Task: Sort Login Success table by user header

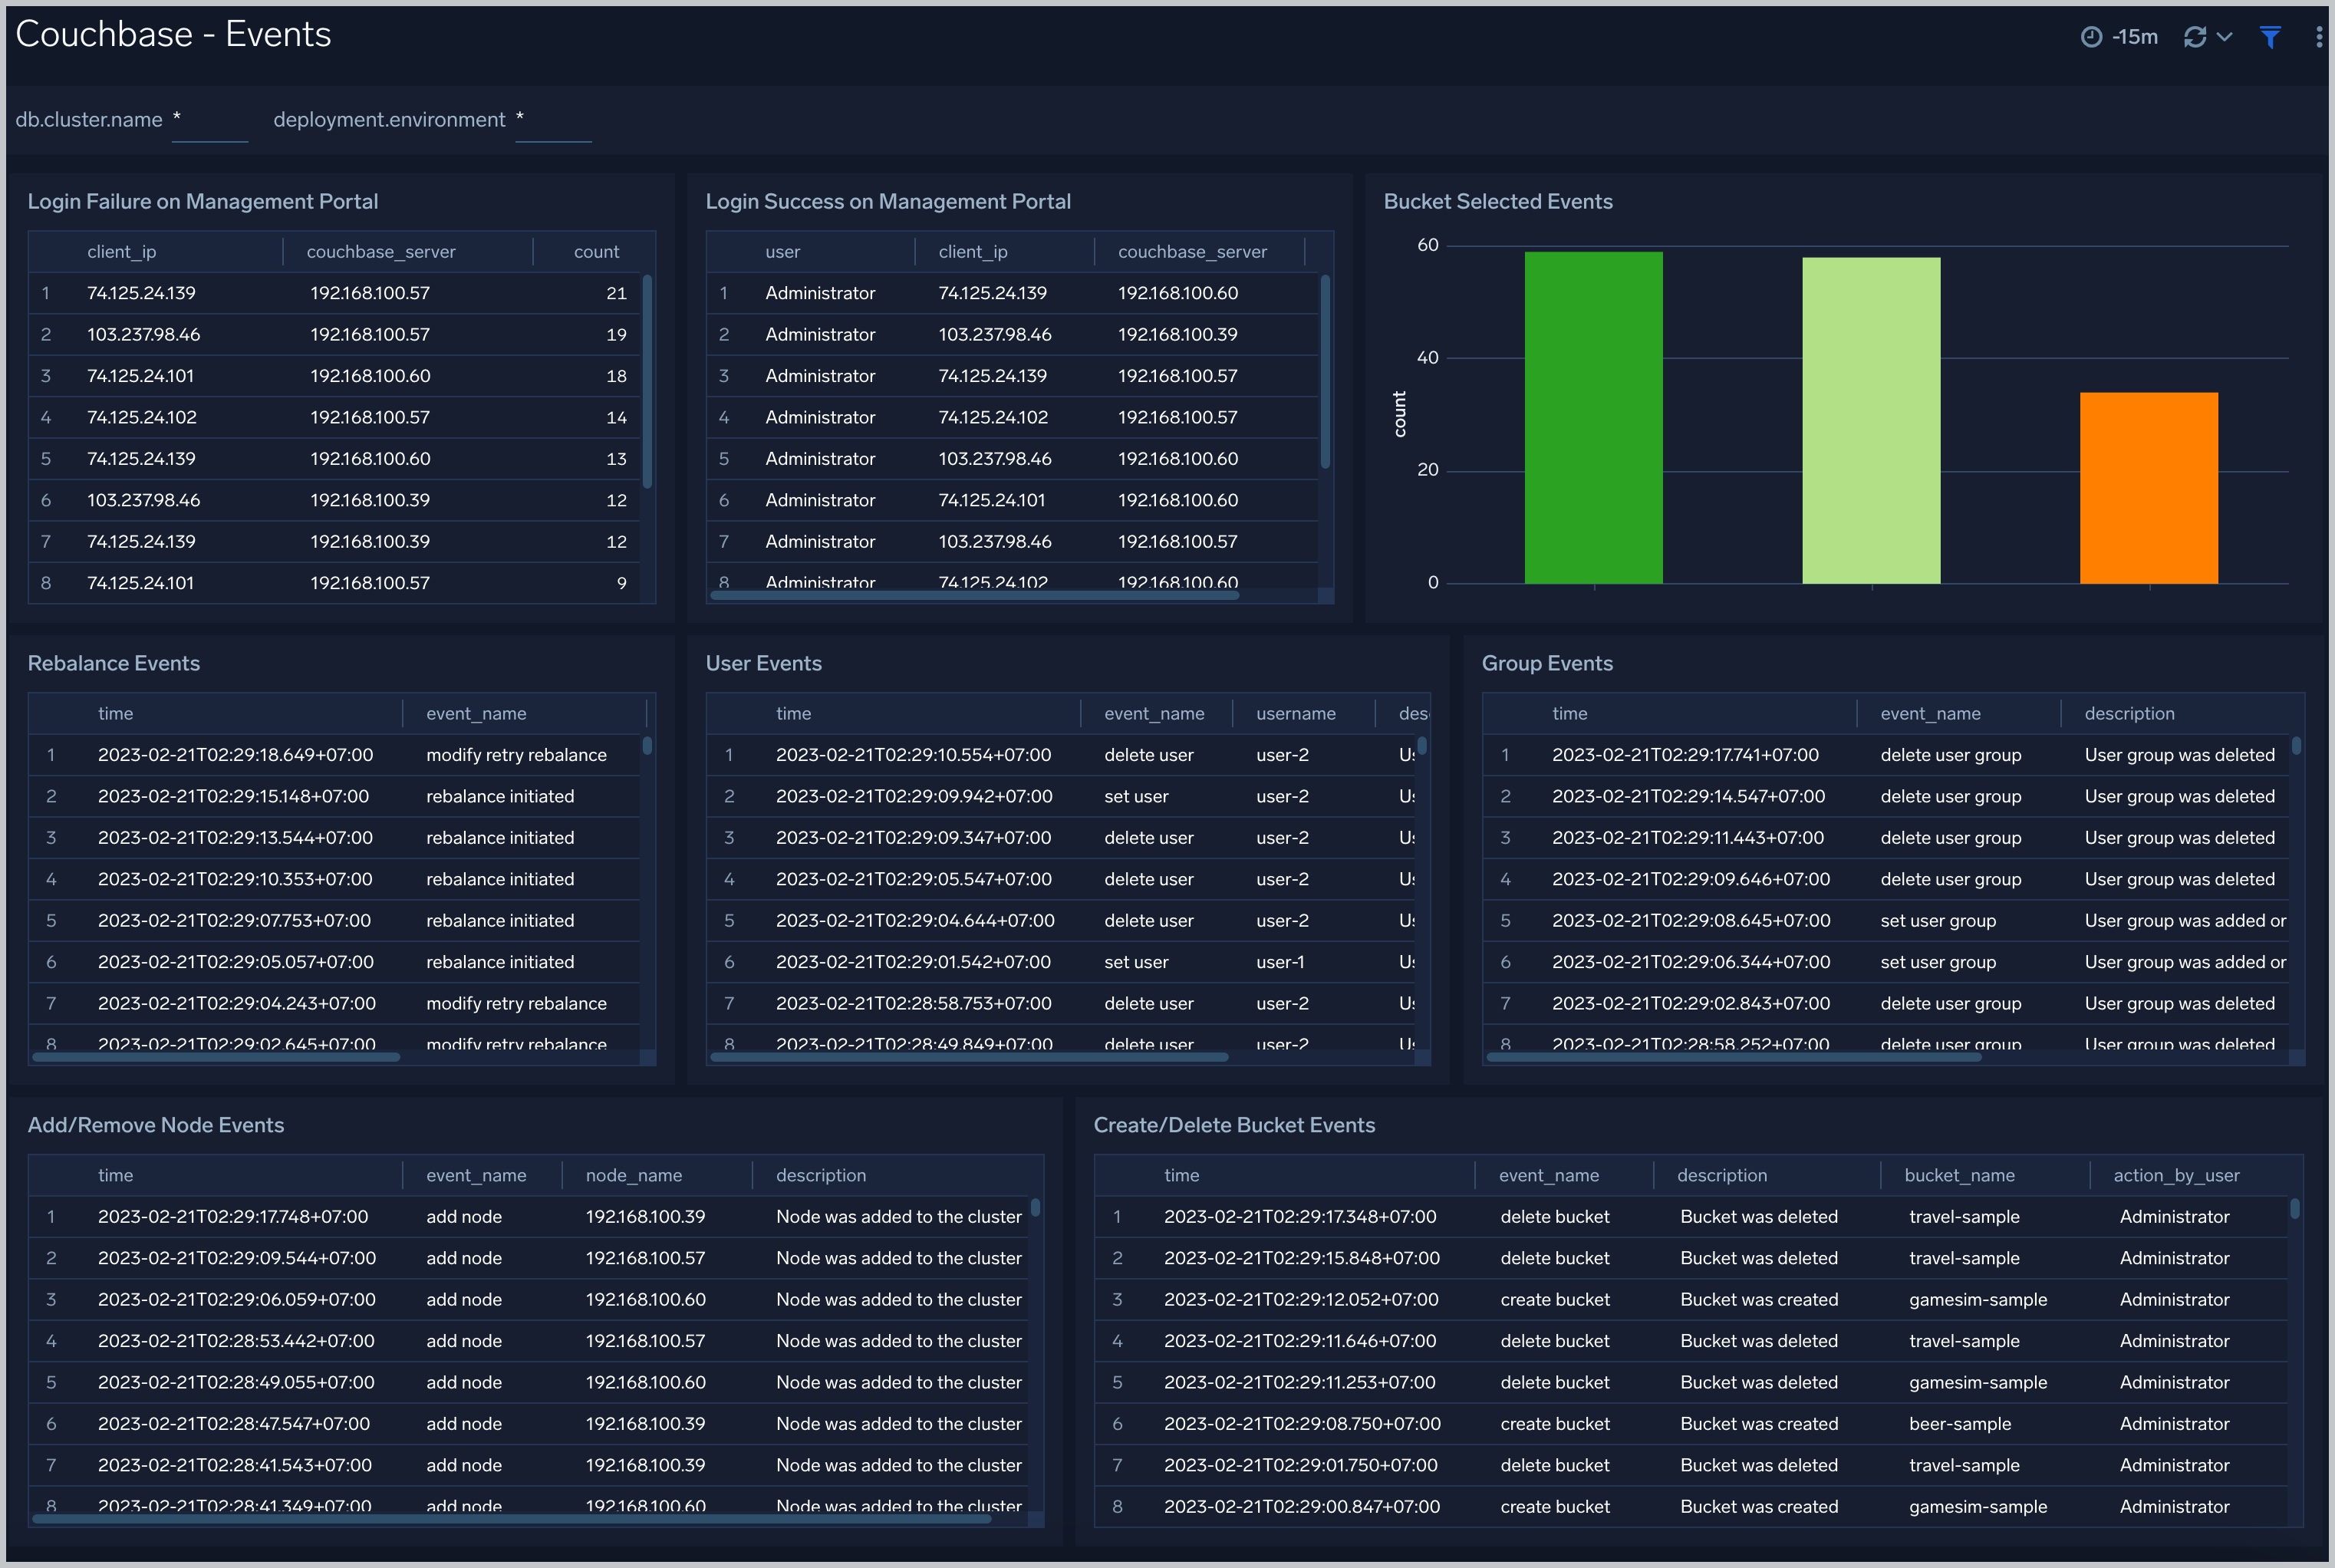Action: coord(782,252)
